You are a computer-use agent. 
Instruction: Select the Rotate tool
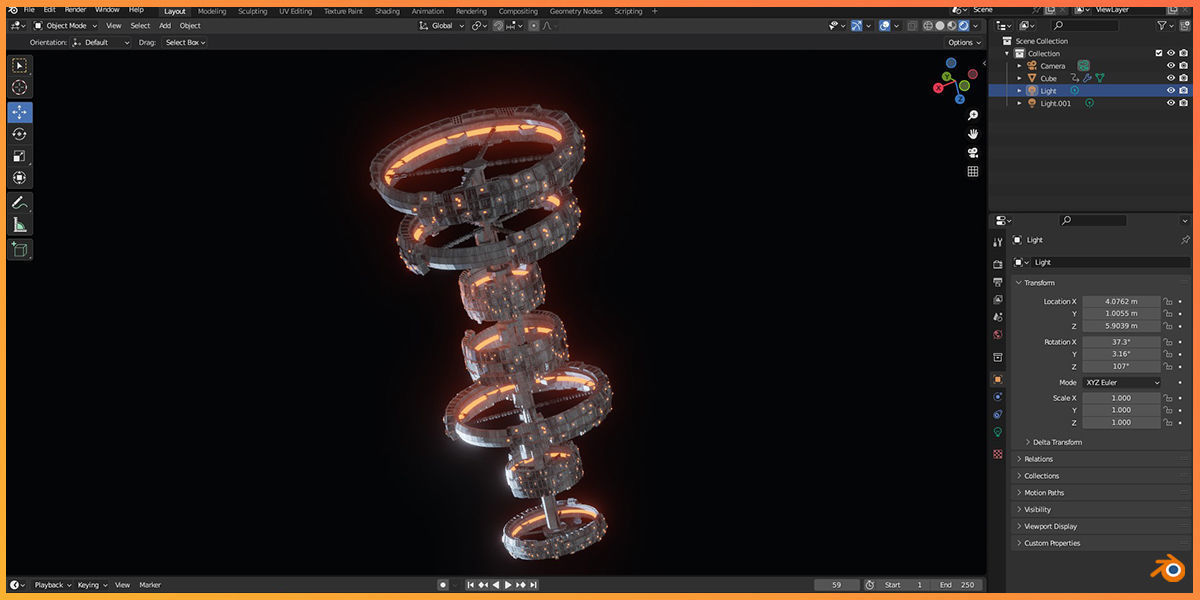19,134
